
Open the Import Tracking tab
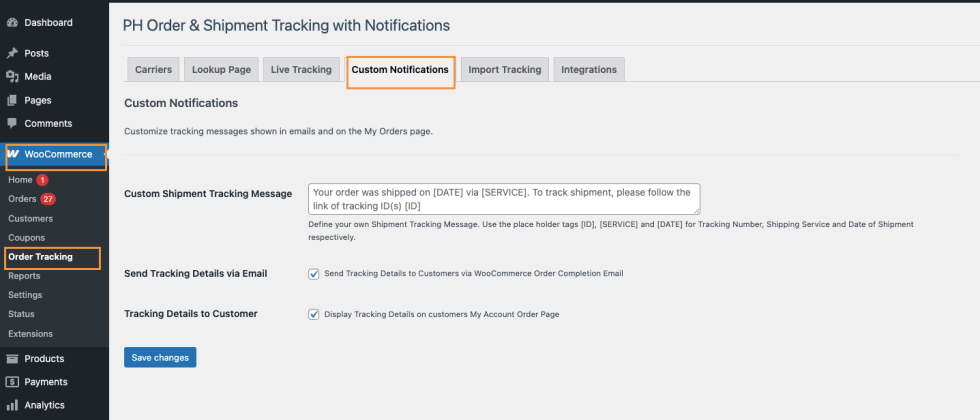pos(504,70)
